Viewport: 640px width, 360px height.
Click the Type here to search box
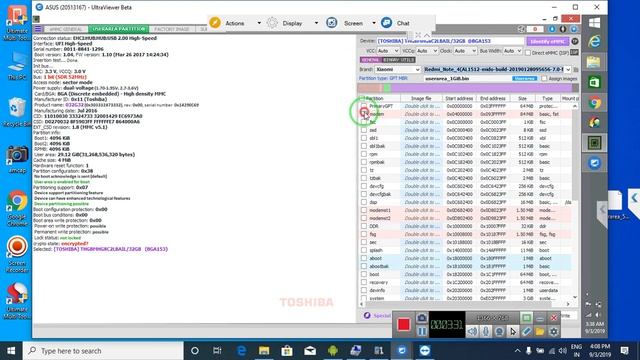click(x=103, y=351)
